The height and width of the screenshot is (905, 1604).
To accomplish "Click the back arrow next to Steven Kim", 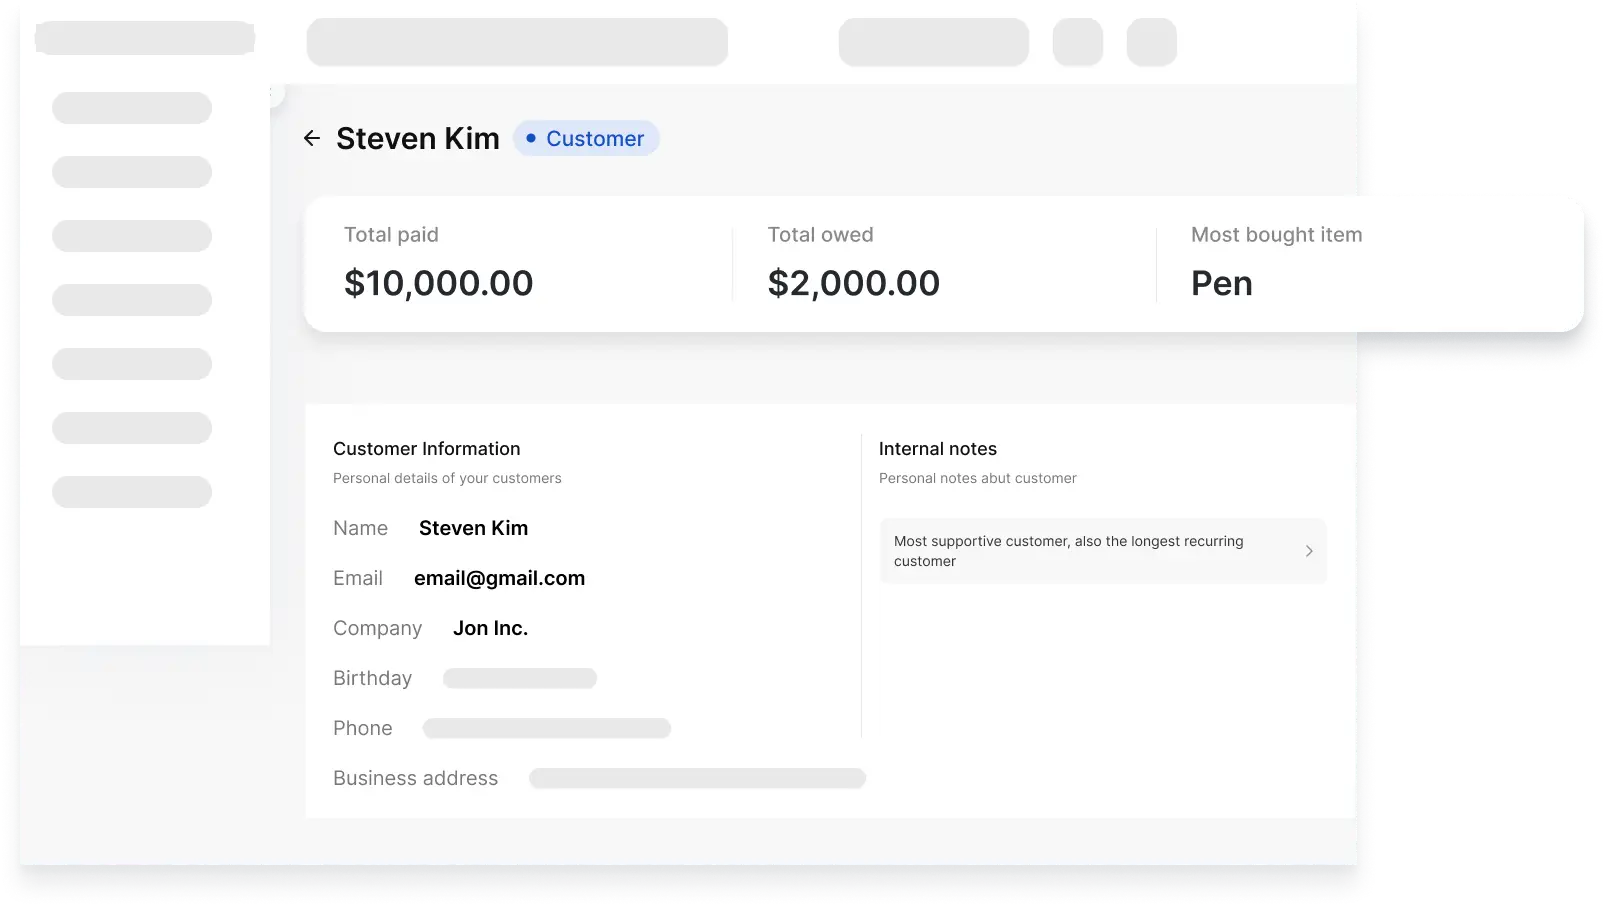I will pyautogui.click(x=311, y=138).
